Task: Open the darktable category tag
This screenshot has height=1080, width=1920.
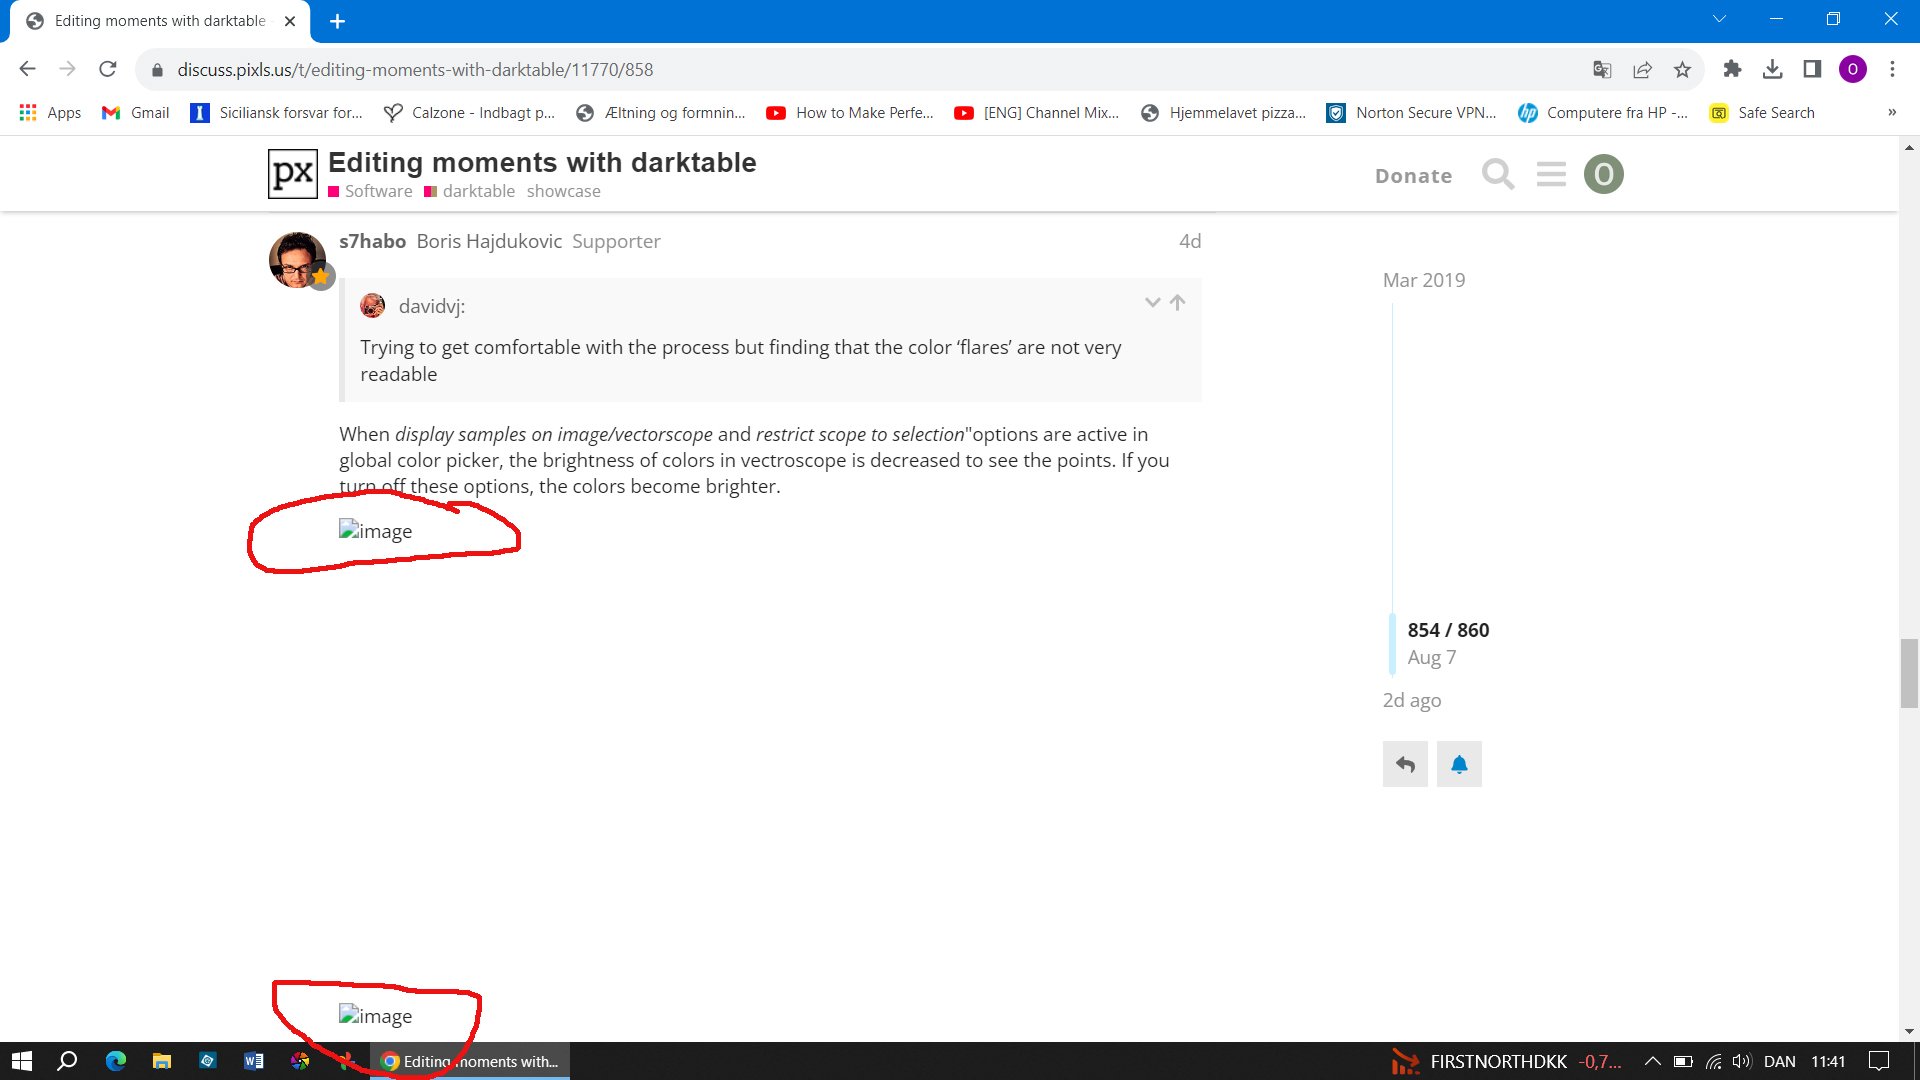Action: point(478,191)
